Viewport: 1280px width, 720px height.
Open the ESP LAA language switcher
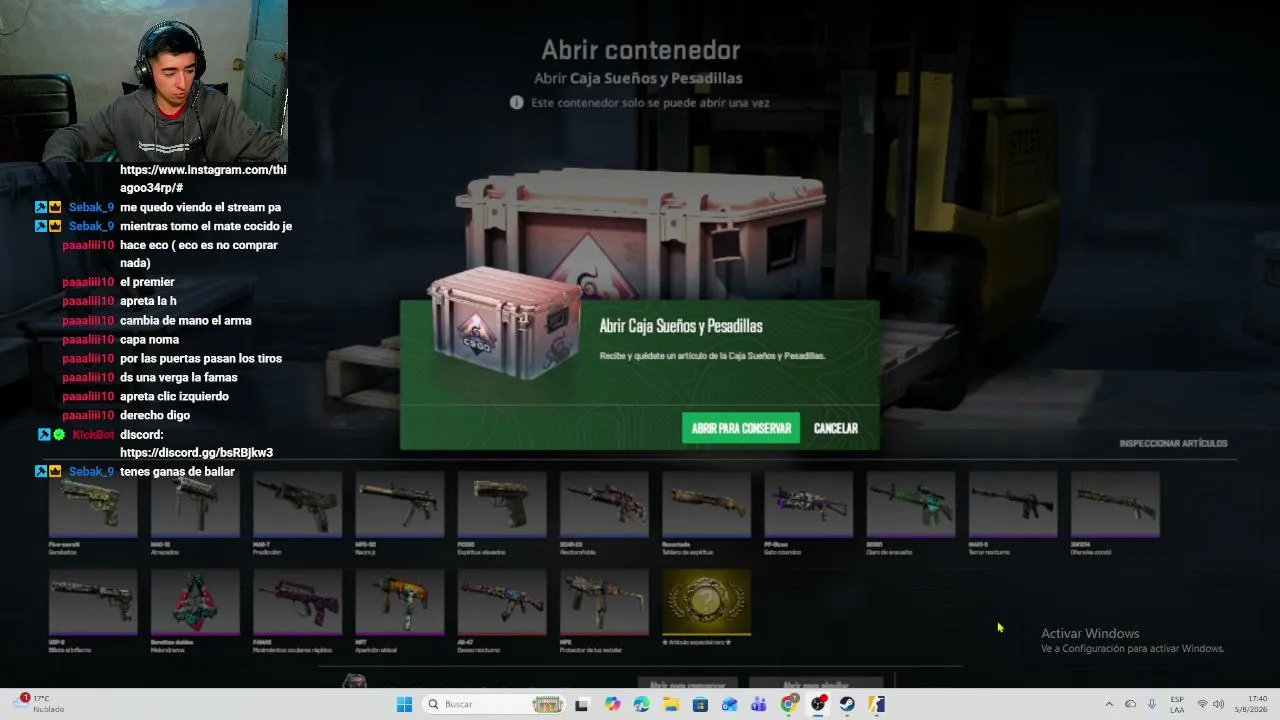[1177, 704]
